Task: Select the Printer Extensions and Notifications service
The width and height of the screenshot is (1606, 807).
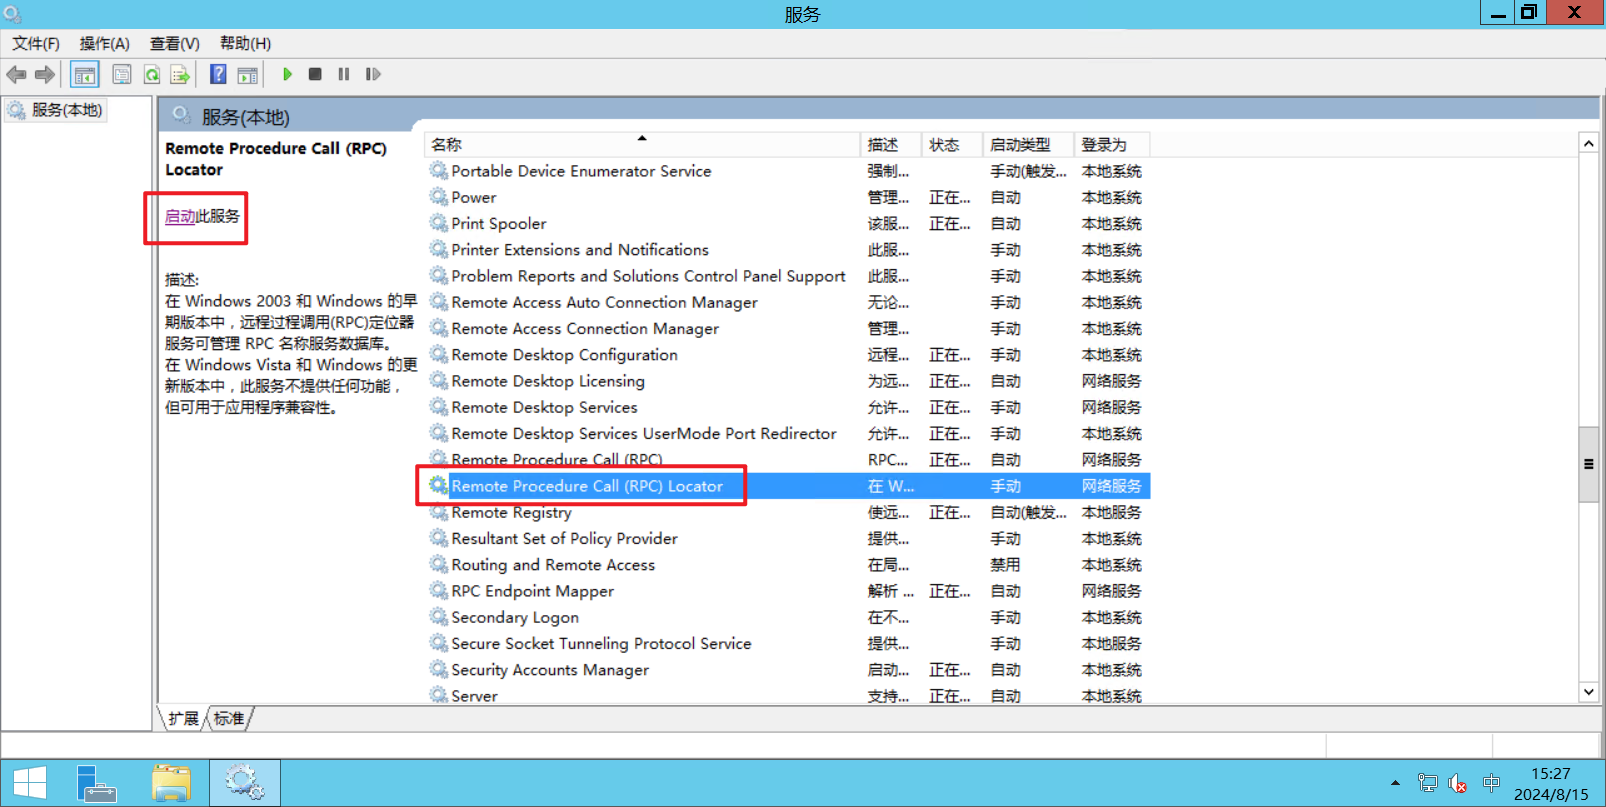Action: 788,250
